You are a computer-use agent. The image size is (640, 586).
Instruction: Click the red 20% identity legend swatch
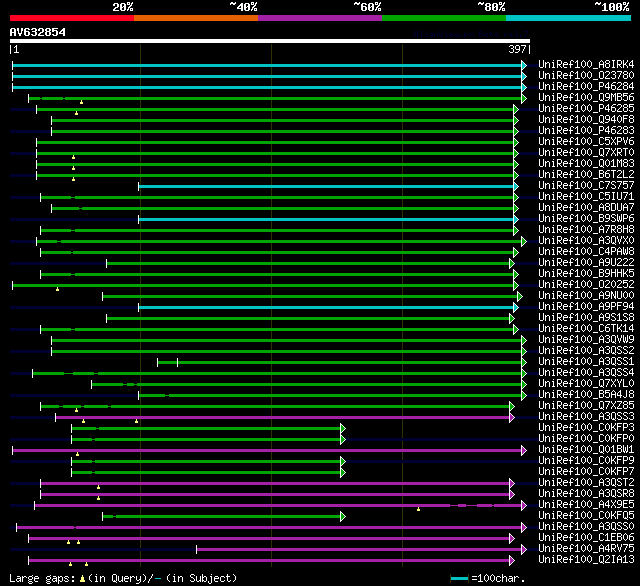tap(71, 18)
